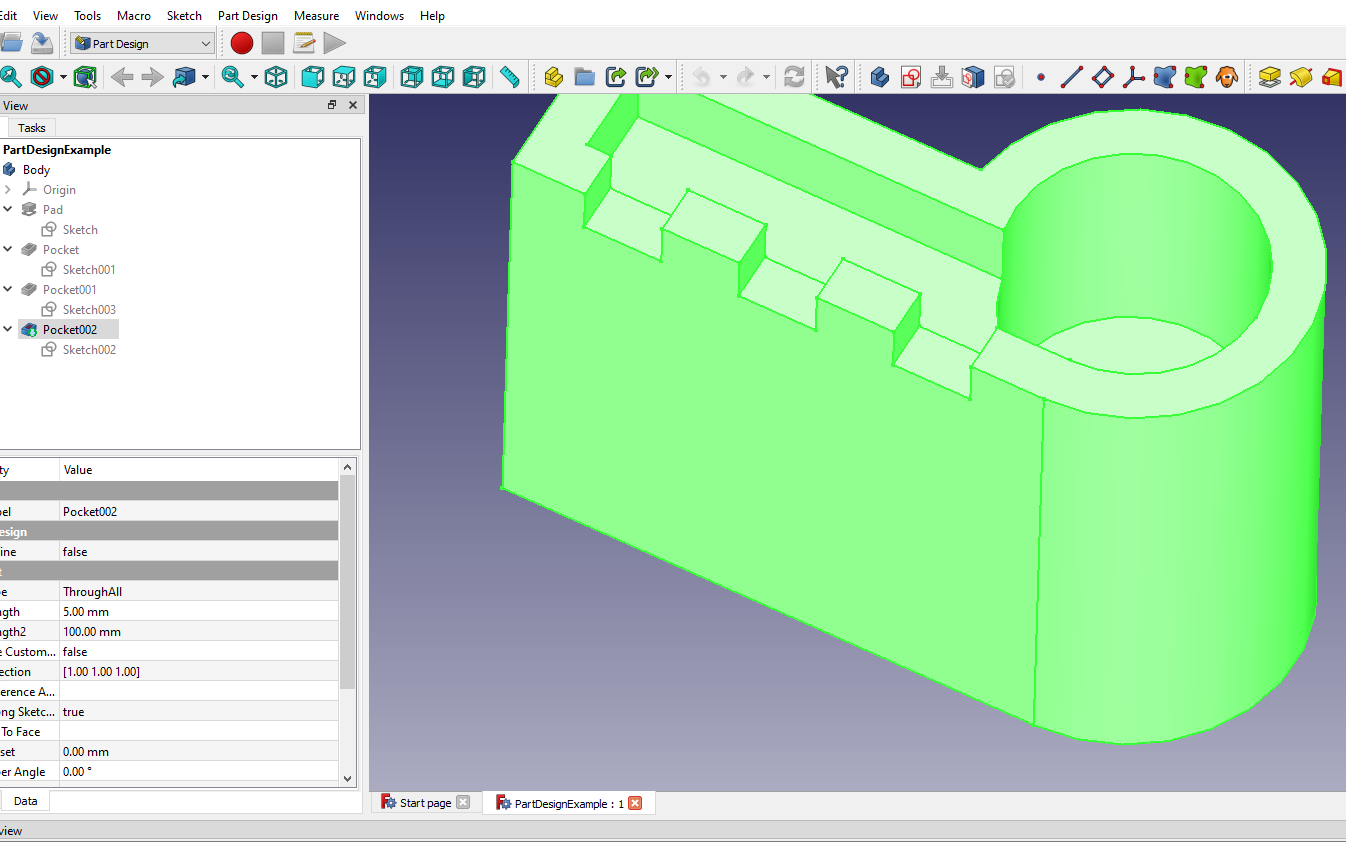Select the Revolution tool icon
This screenshot has width=1346, height=848.
1300,77
